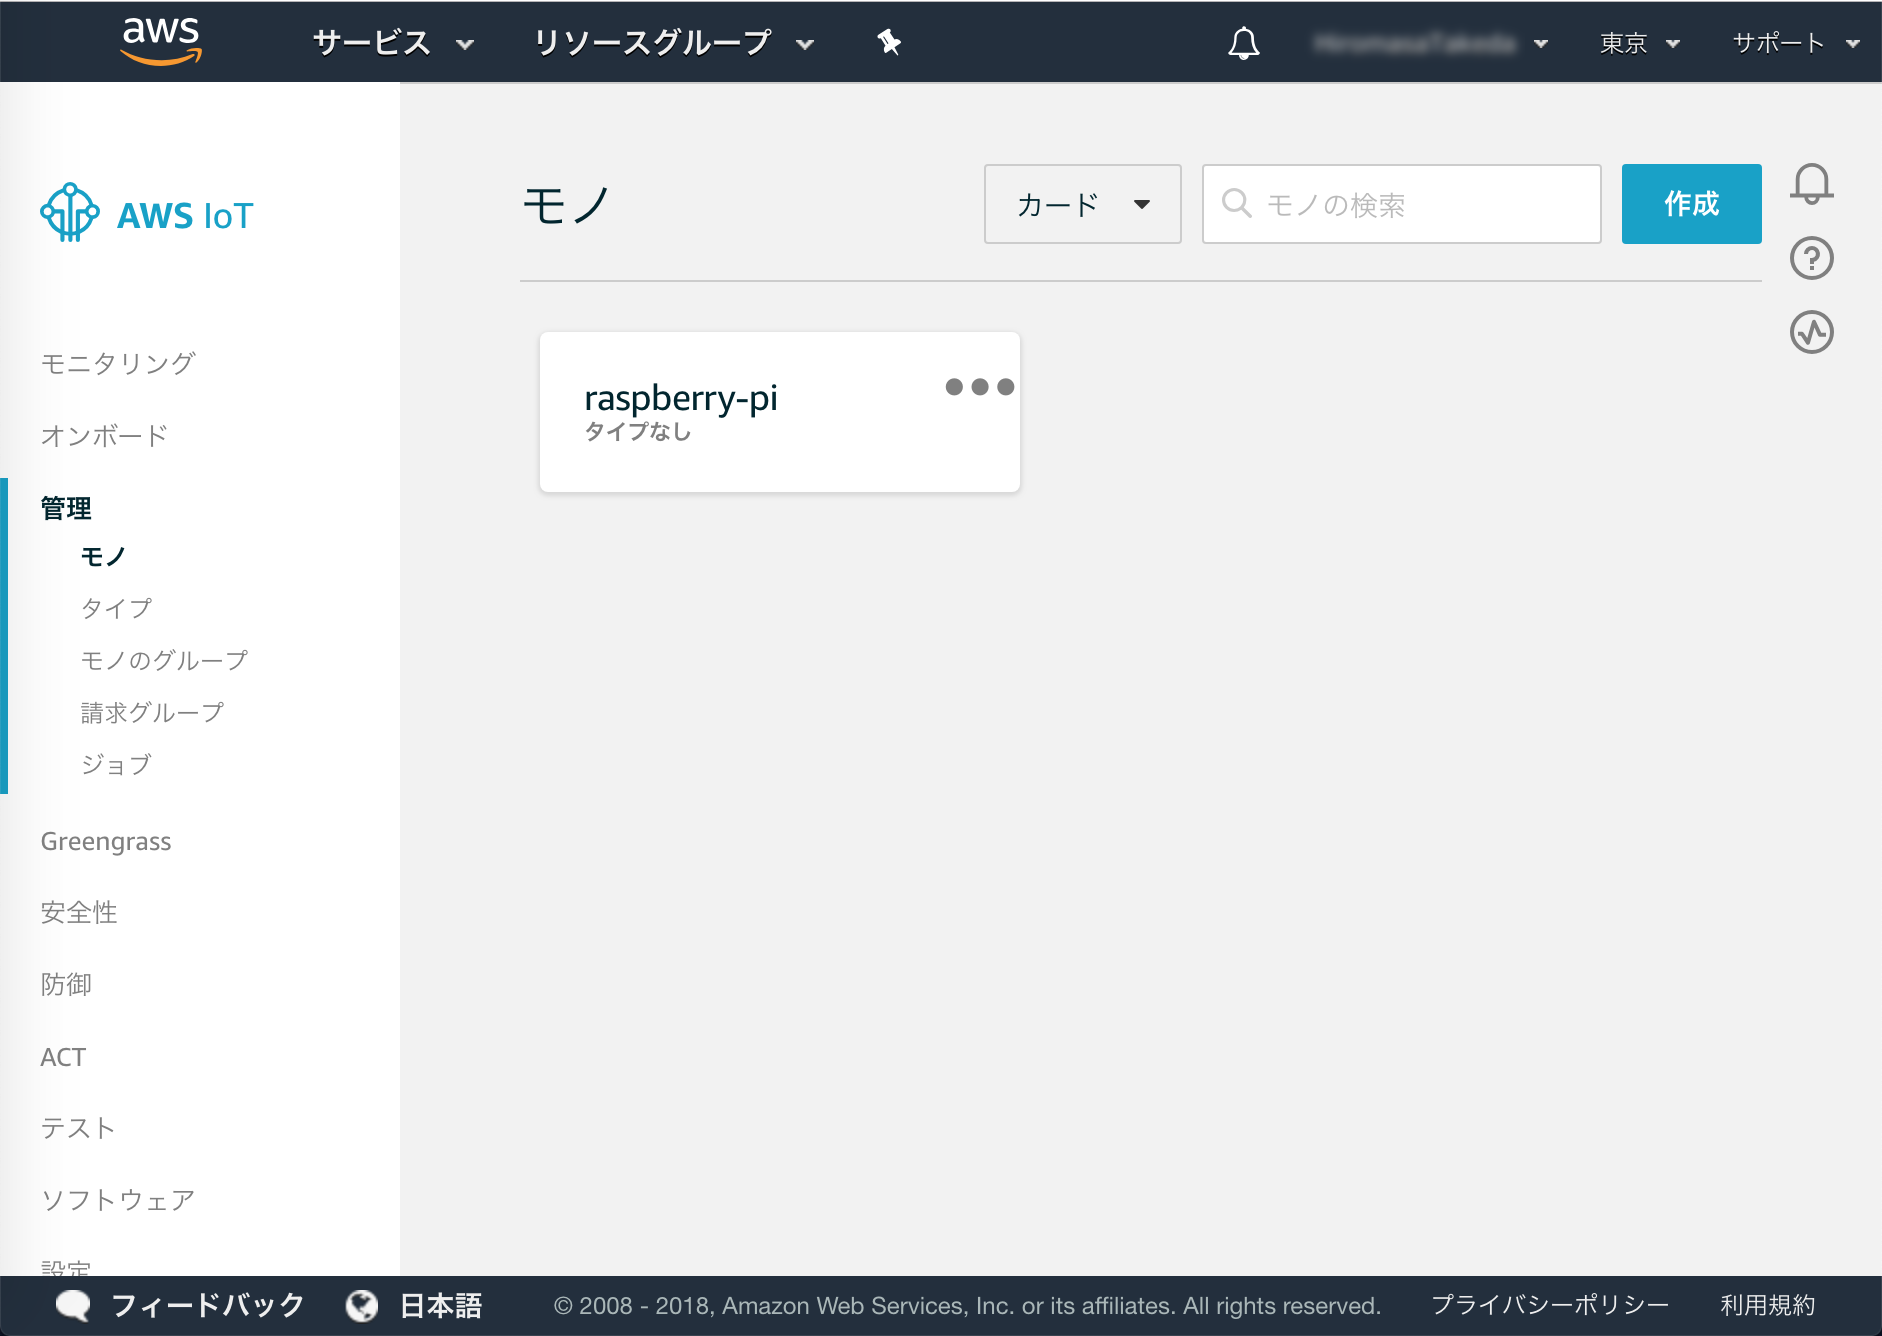
Task: Click AWS IoT title text
Action: (x=185, y=216)
